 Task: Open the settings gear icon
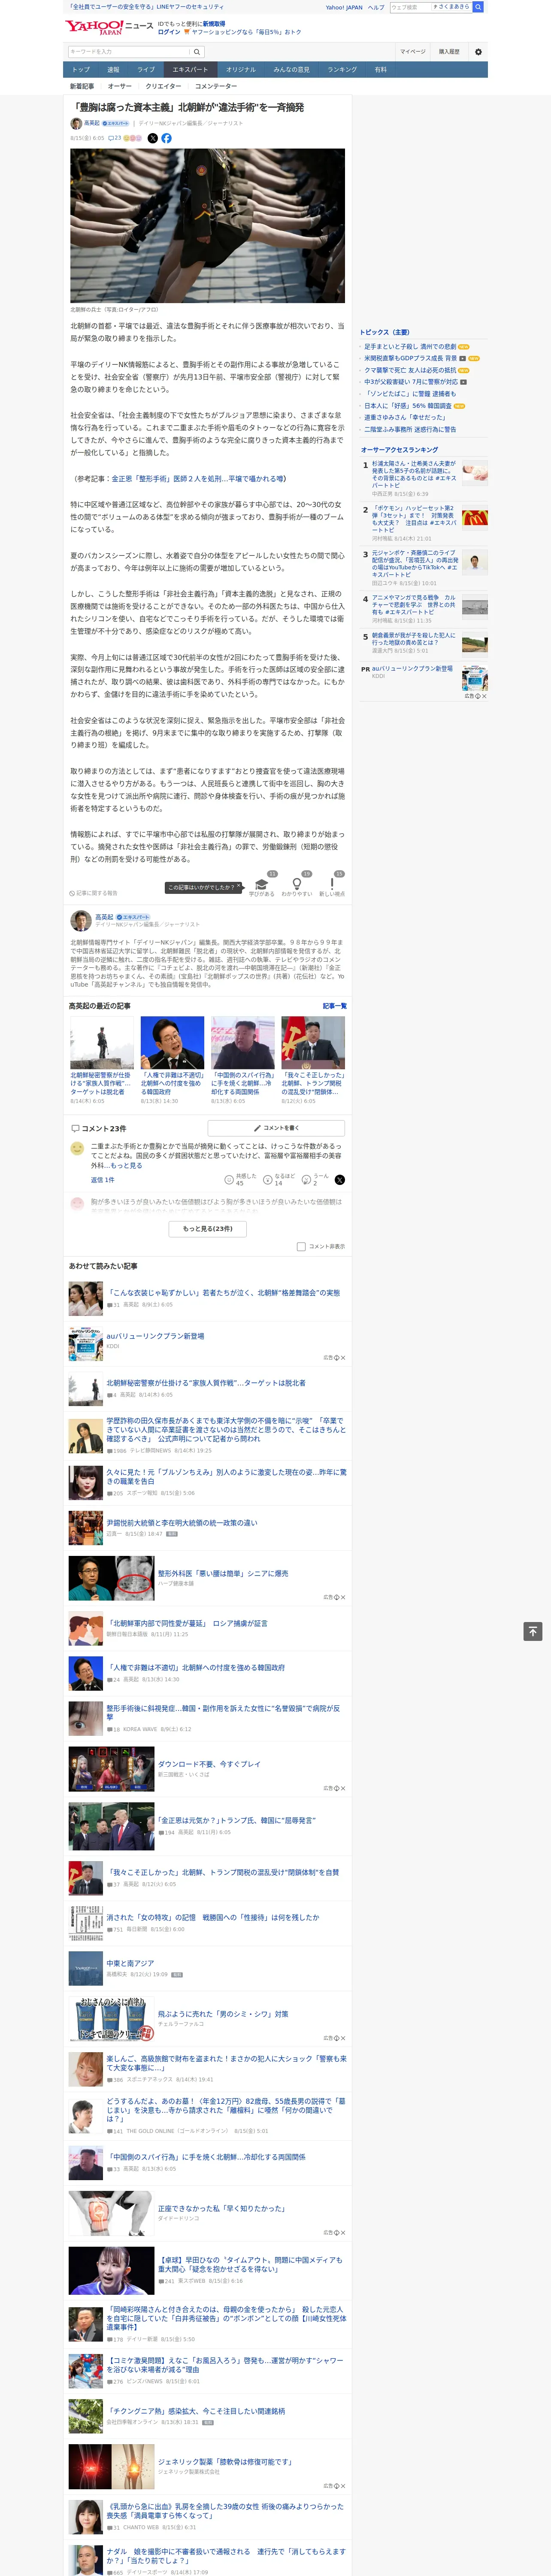478,52
